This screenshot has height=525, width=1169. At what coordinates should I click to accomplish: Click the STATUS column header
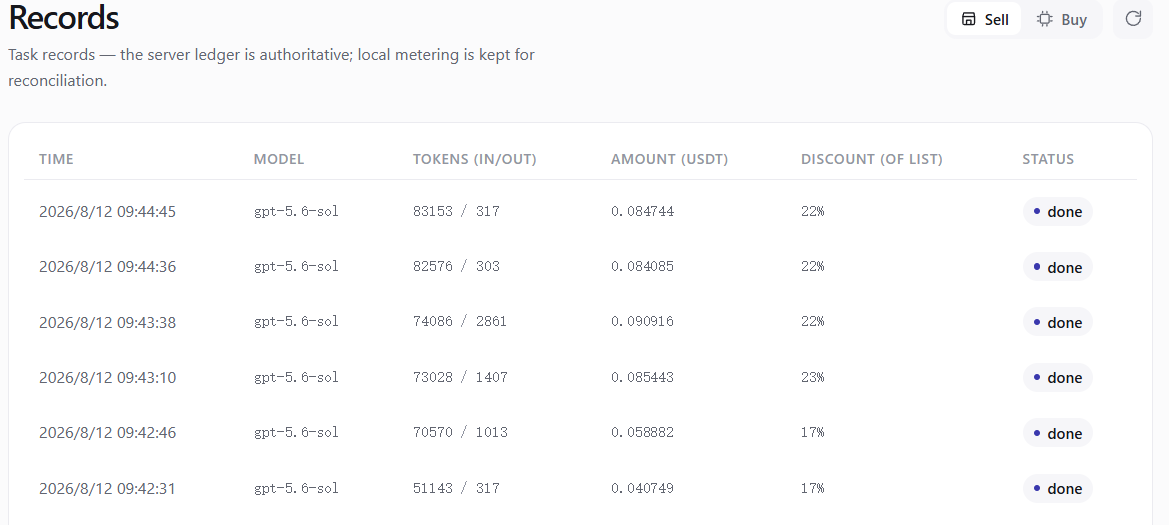click(x=1048, y=159)
